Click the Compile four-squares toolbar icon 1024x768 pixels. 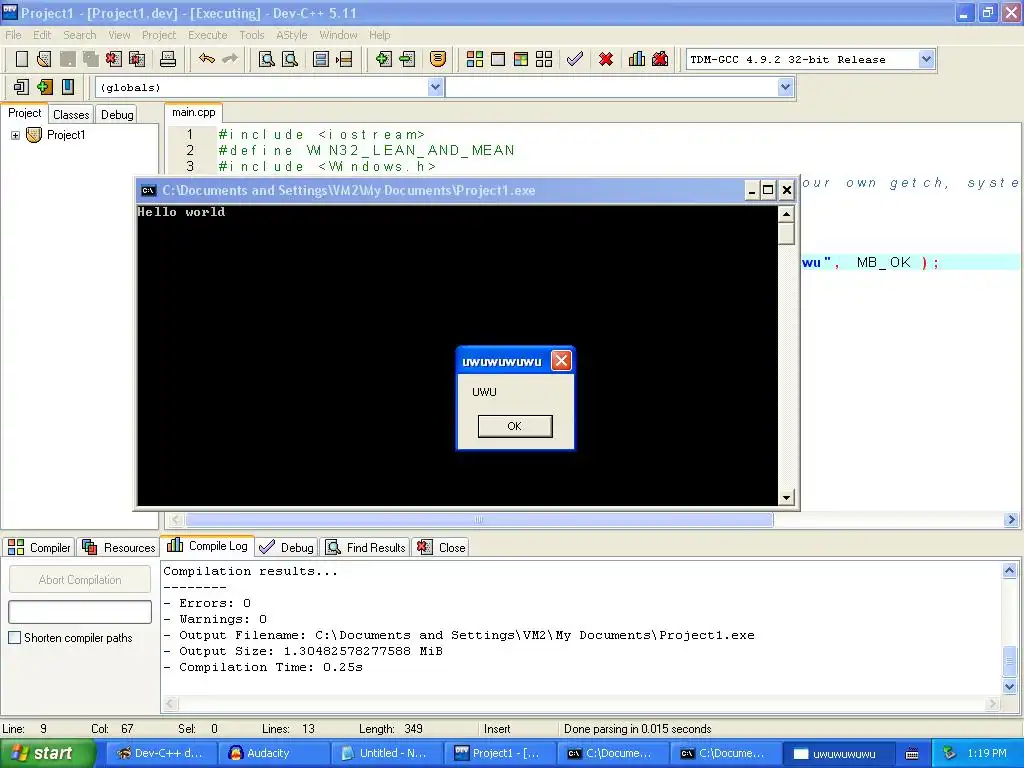(475, 59)
